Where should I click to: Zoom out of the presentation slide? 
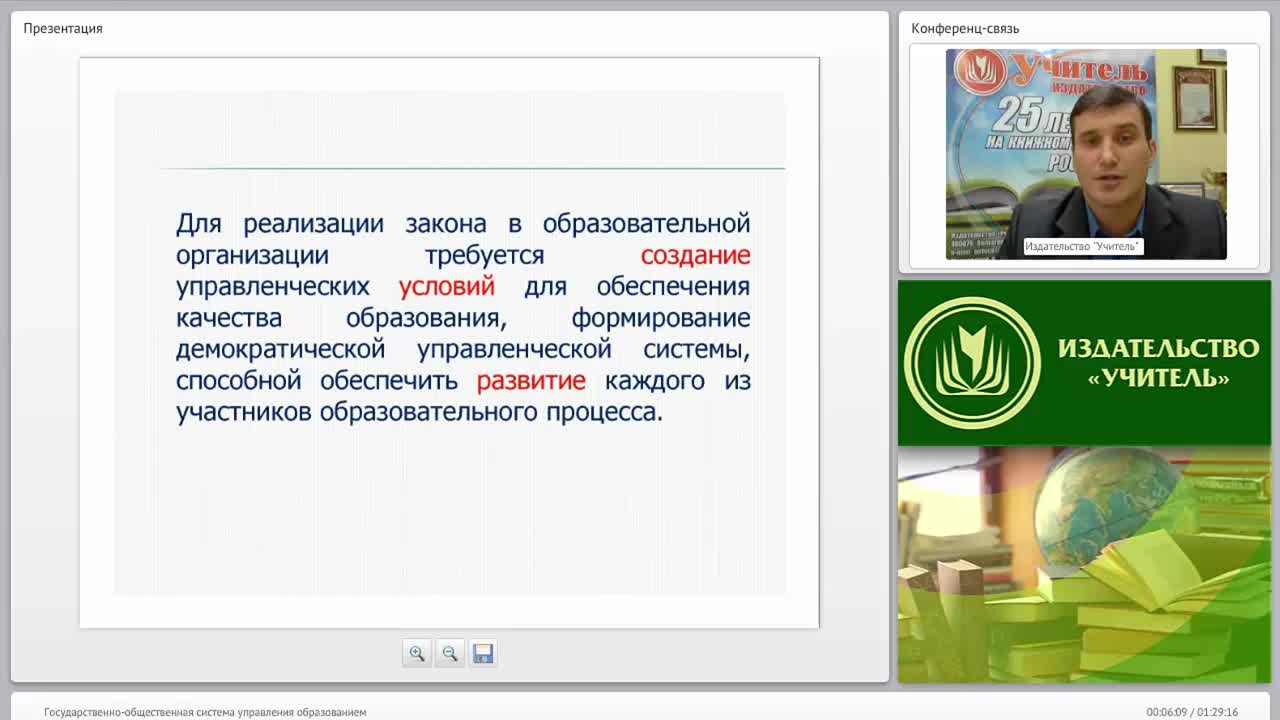(x=450, y=653)
